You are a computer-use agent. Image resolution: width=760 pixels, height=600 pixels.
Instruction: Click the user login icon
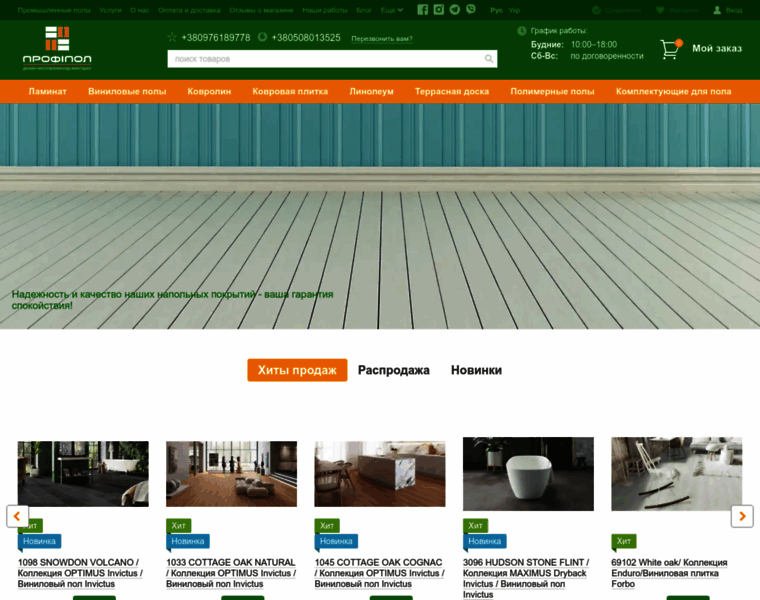[x=717, y=10]
